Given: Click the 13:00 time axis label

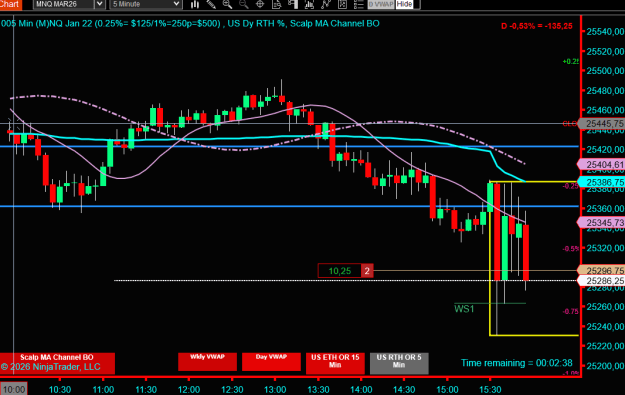Looking at the screenshot, I should click(275, 389).
